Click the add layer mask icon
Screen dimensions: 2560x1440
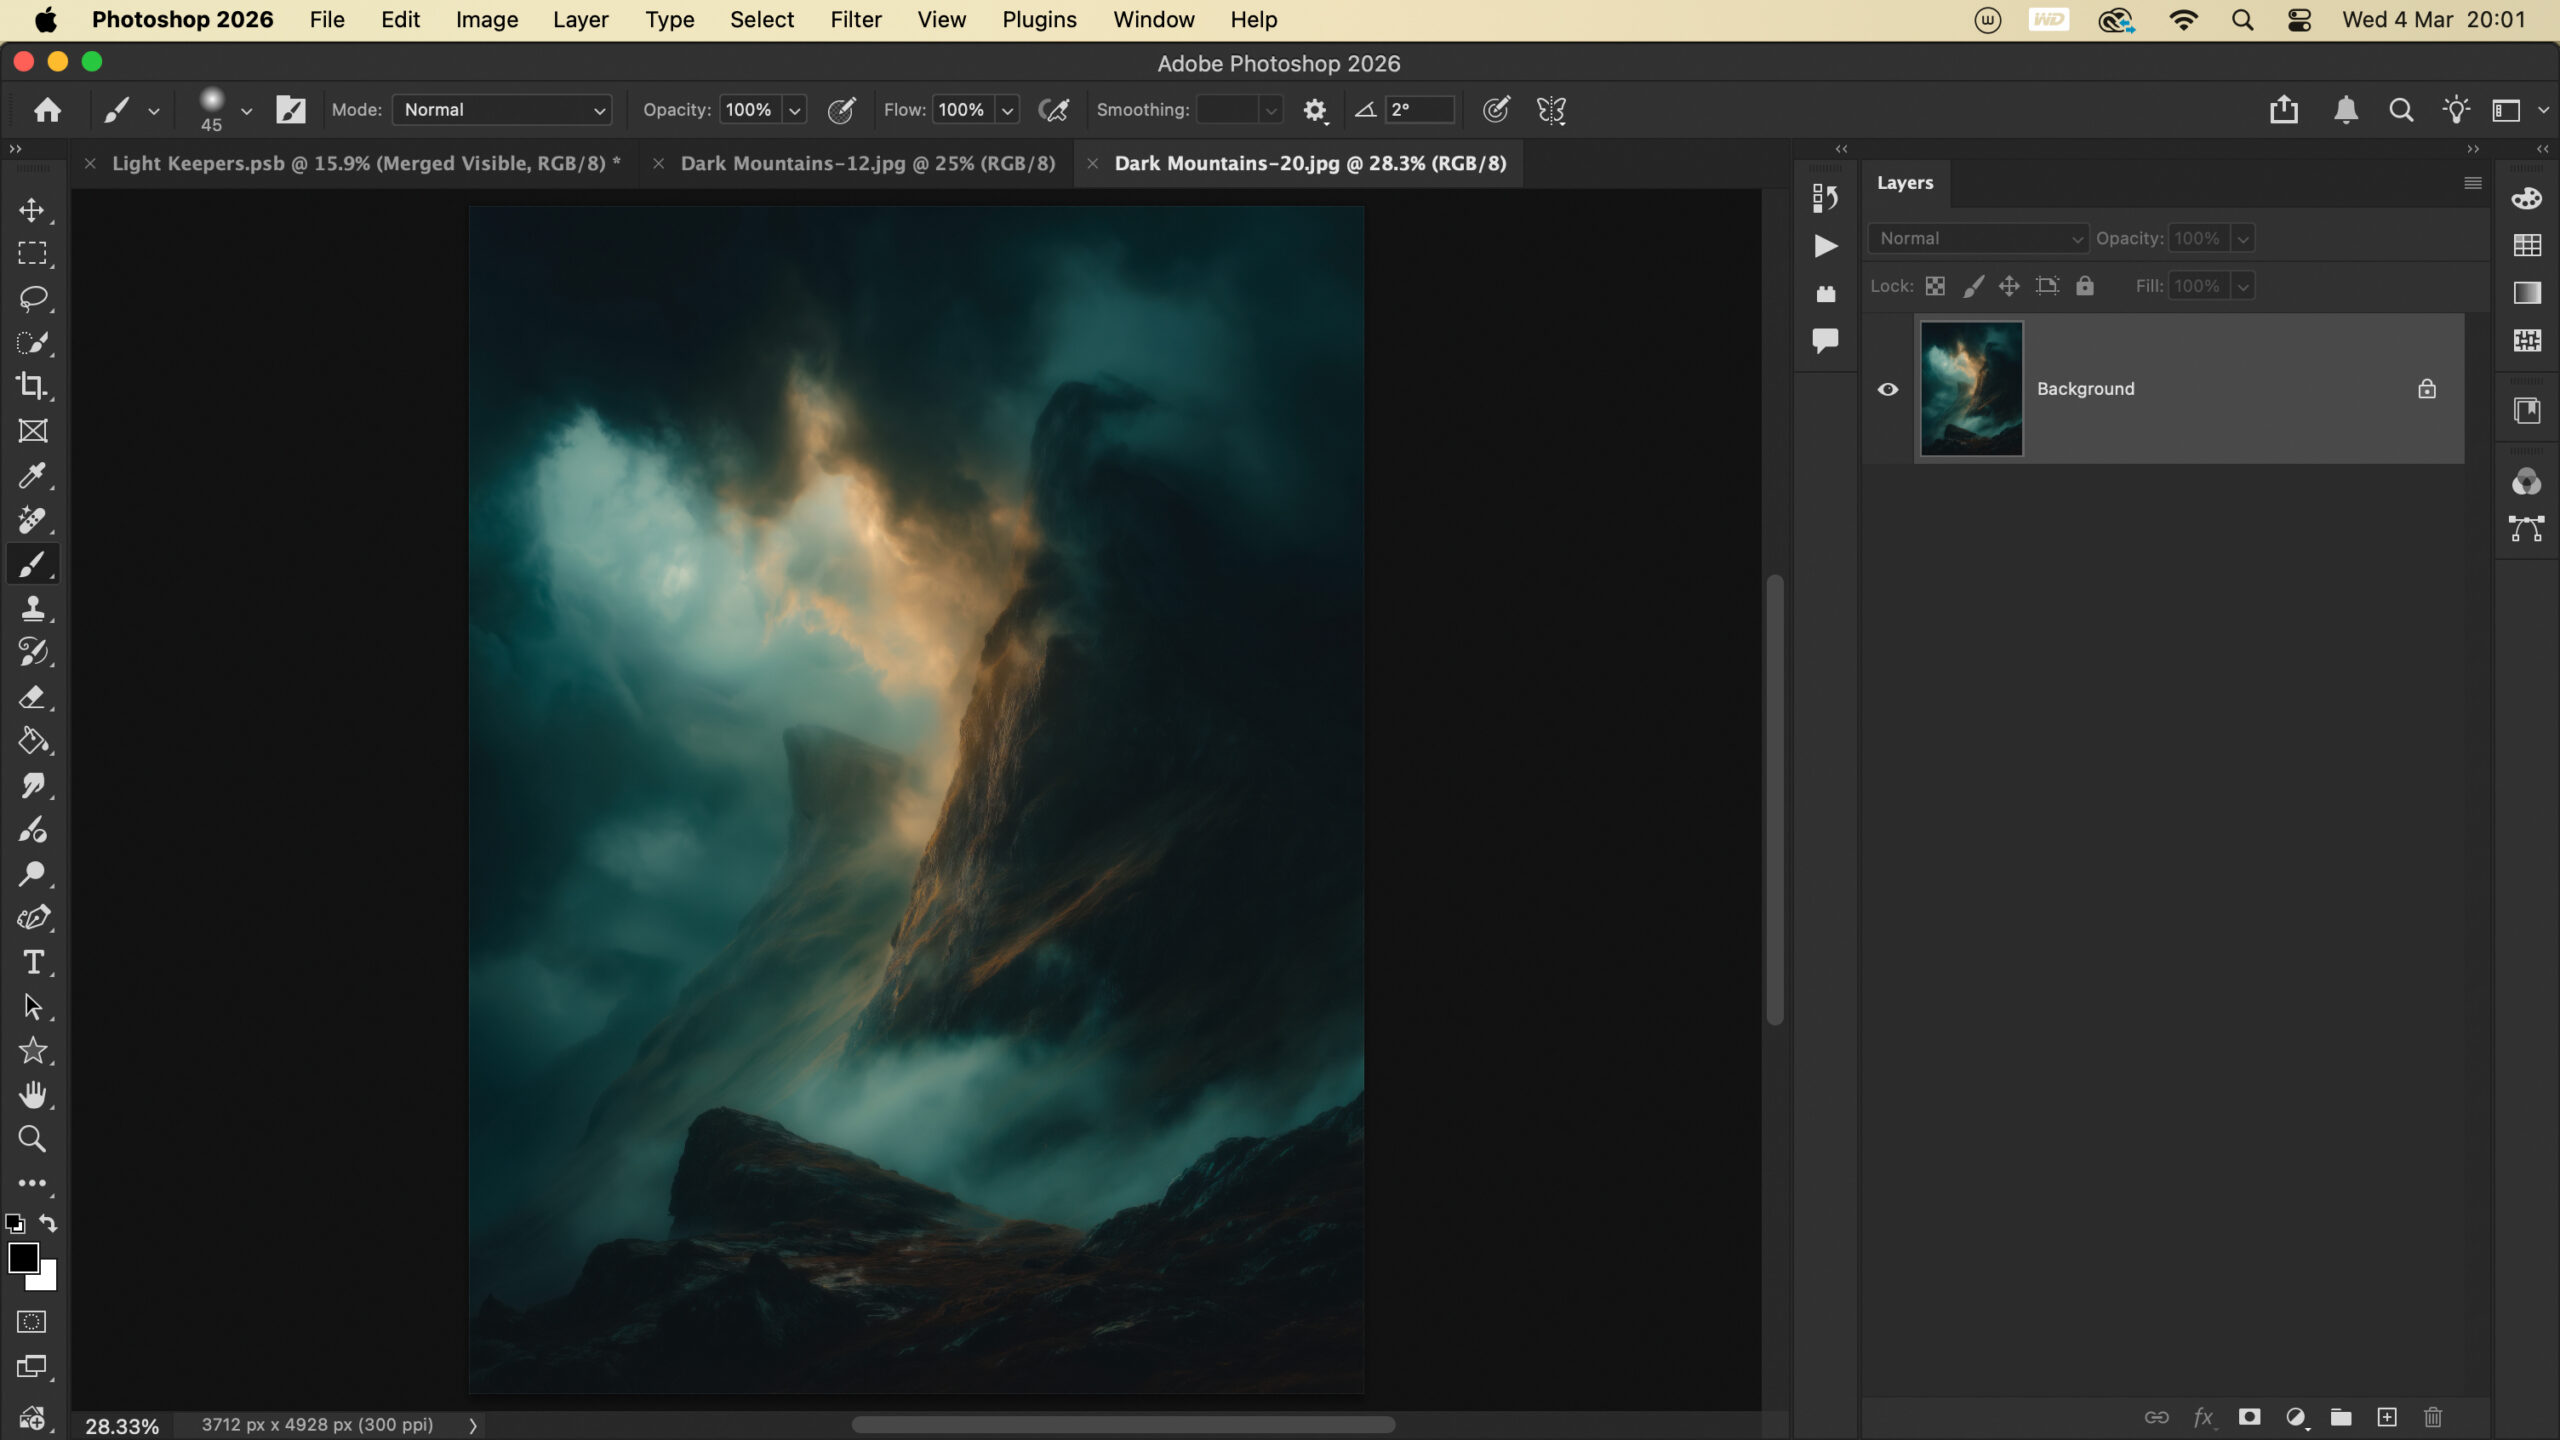2249,1417
